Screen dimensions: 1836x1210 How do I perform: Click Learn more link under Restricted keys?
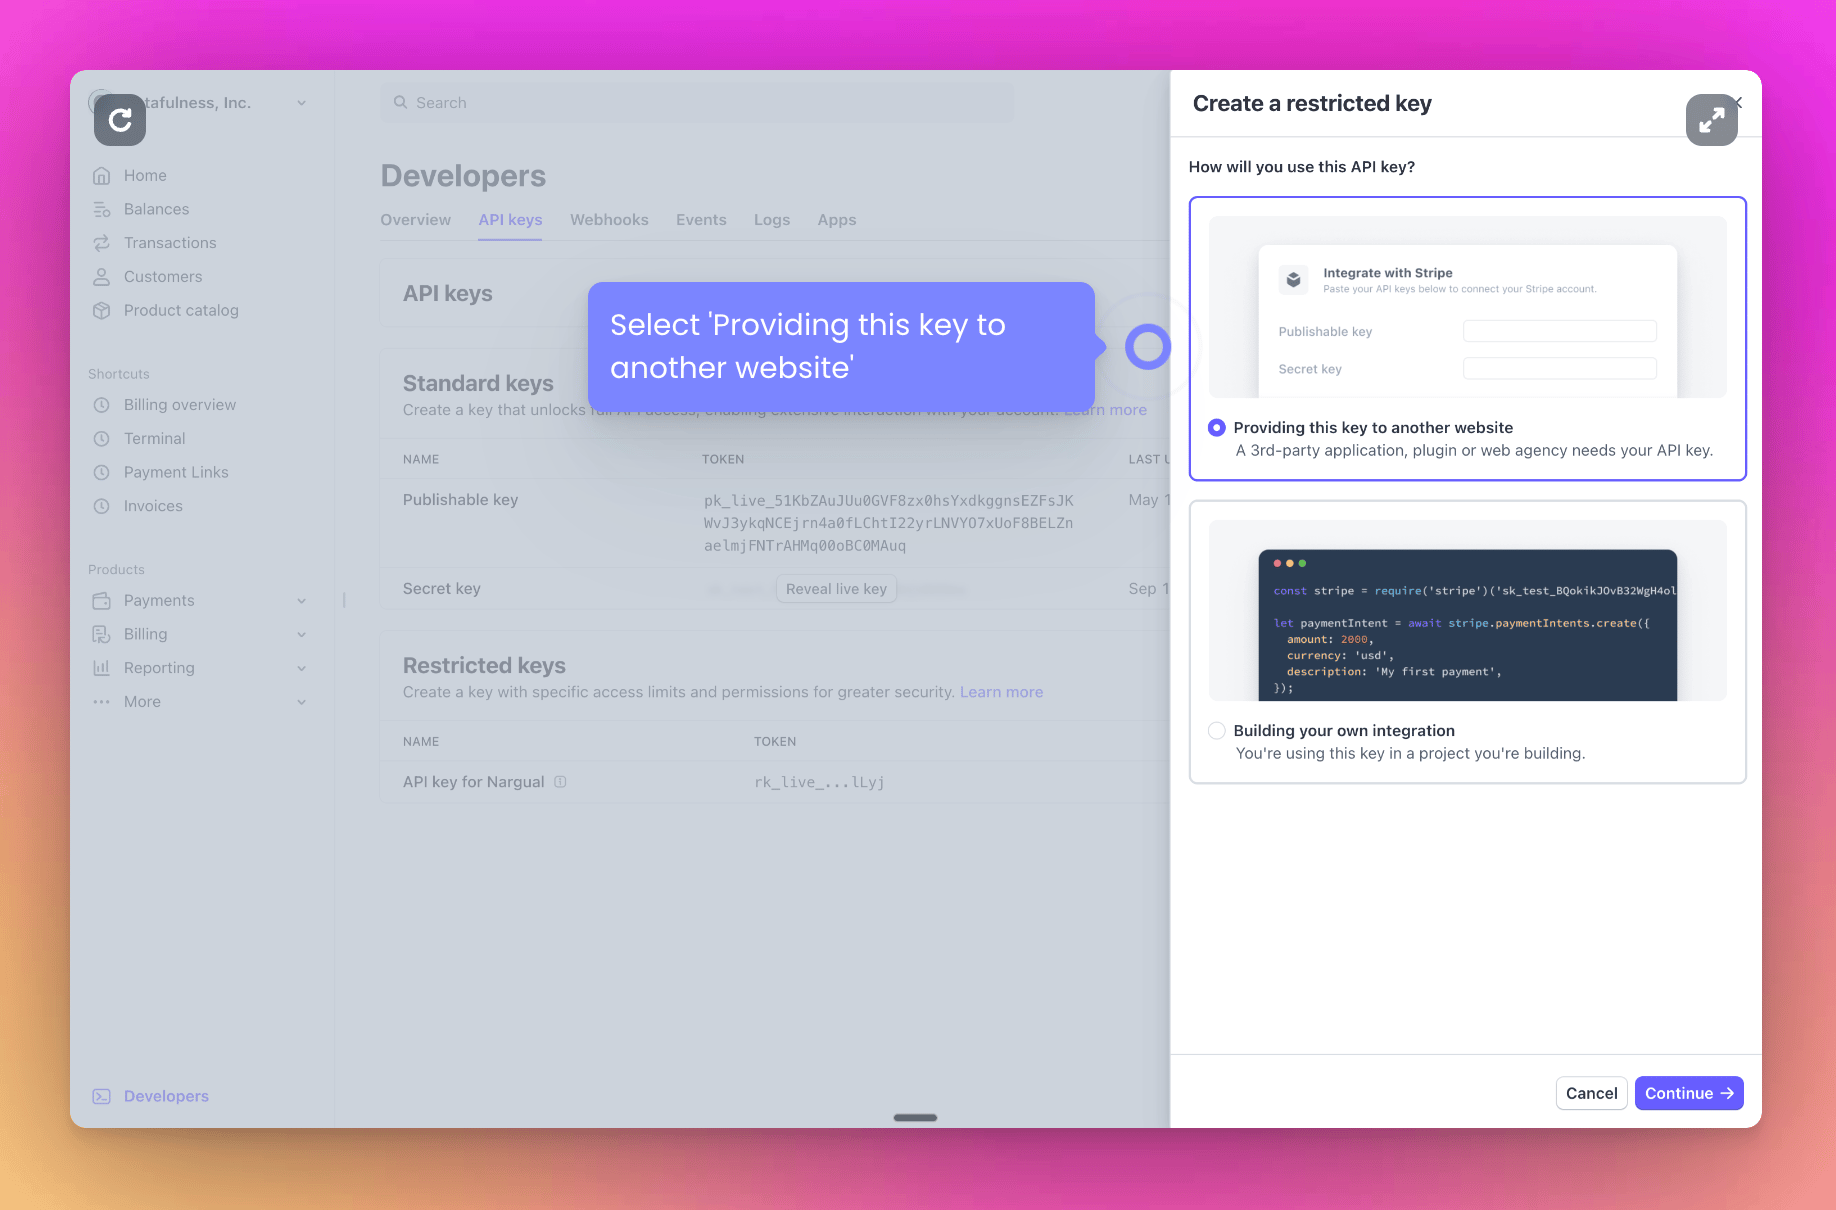tap(1001, 692)
